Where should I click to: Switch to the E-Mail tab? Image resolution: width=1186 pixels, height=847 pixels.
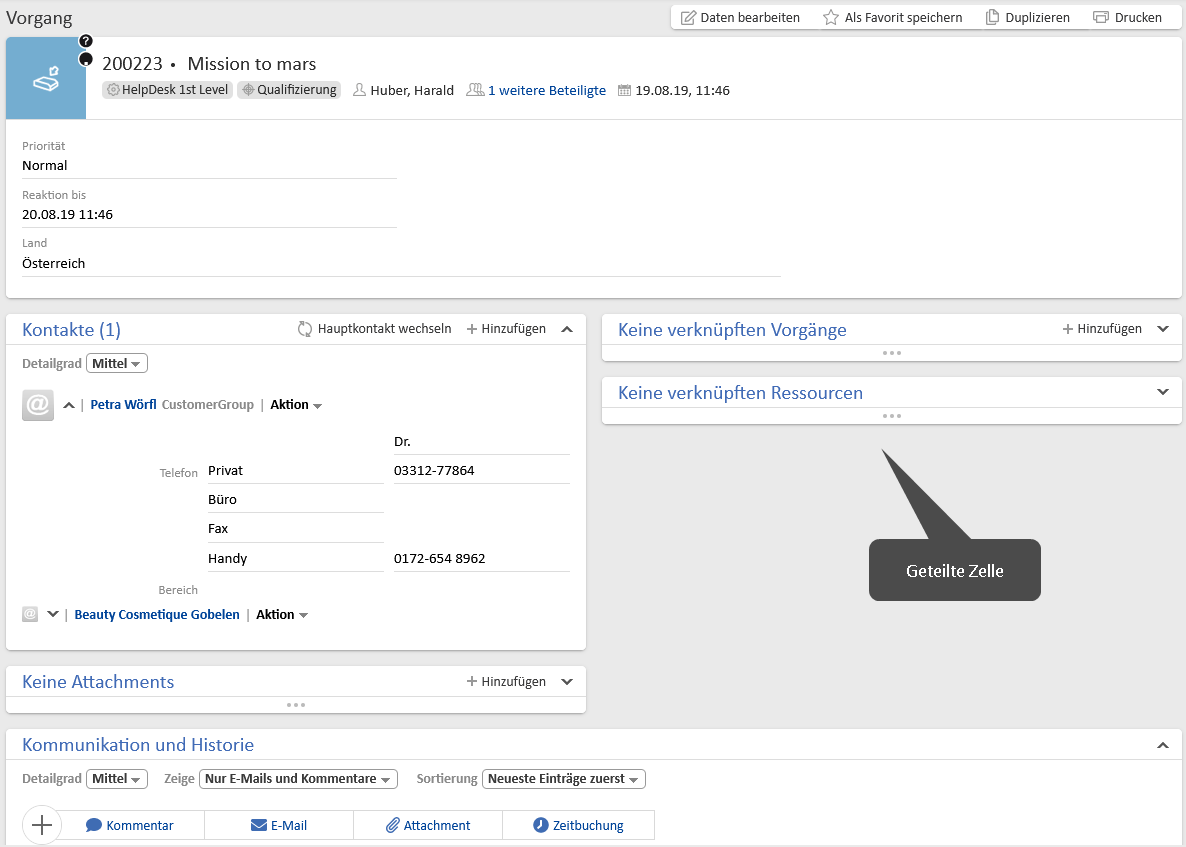point(279,825)
